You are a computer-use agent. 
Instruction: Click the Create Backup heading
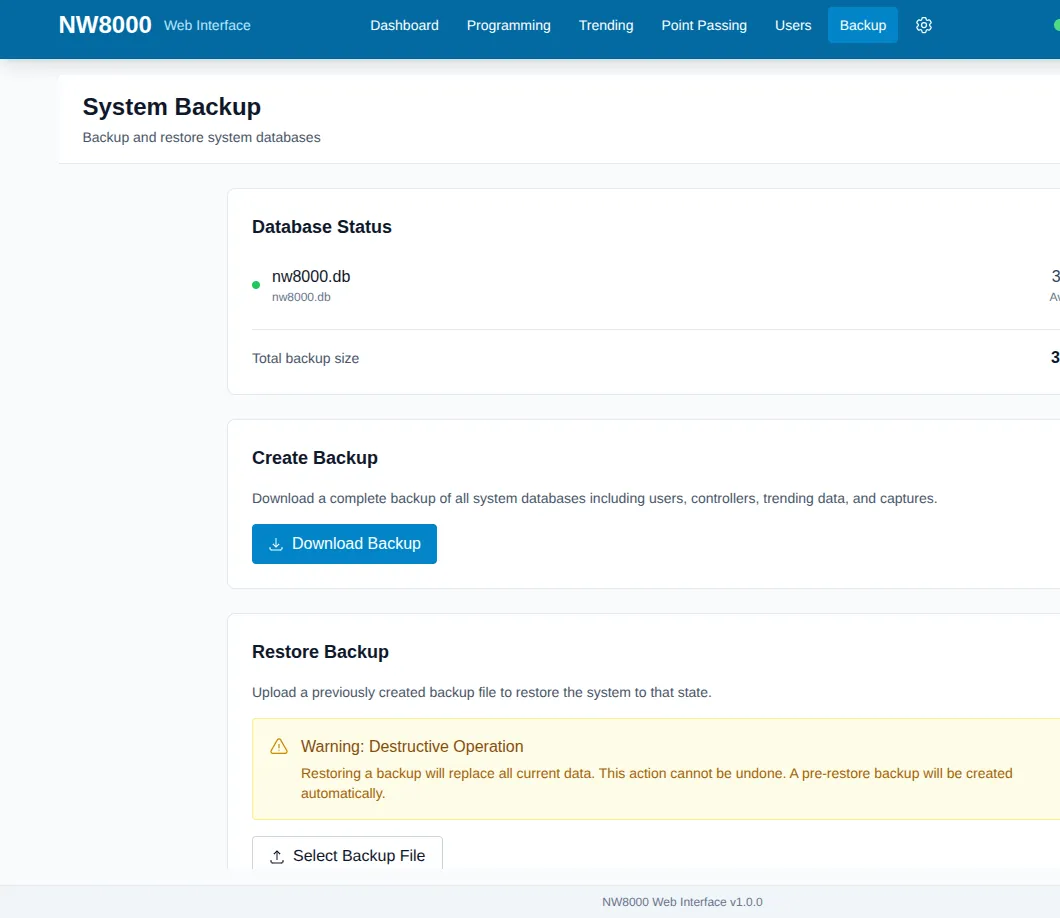click(x=315, y=458)
